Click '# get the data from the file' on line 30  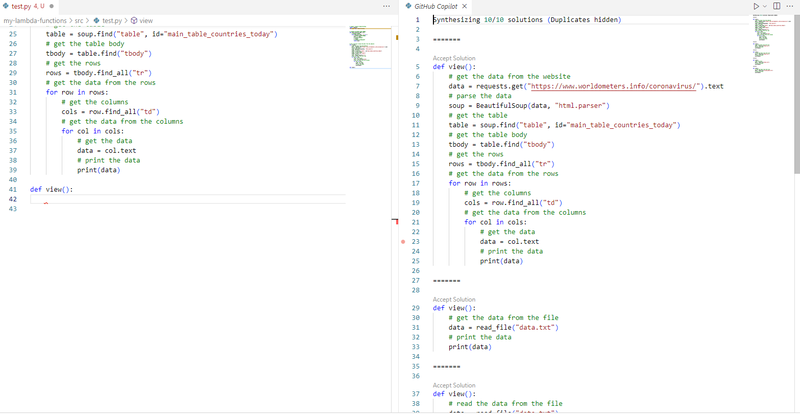coord(504,318)
